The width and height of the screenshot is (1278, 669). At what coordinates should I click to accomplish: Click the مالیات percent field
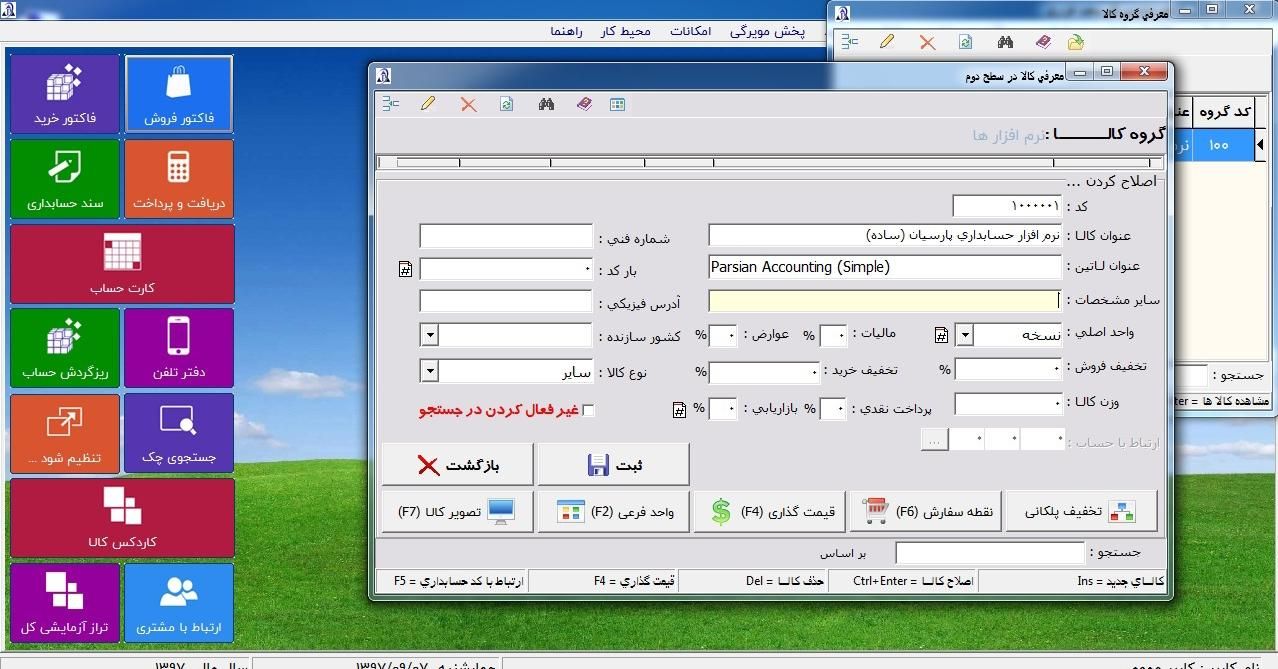point(834,335)
